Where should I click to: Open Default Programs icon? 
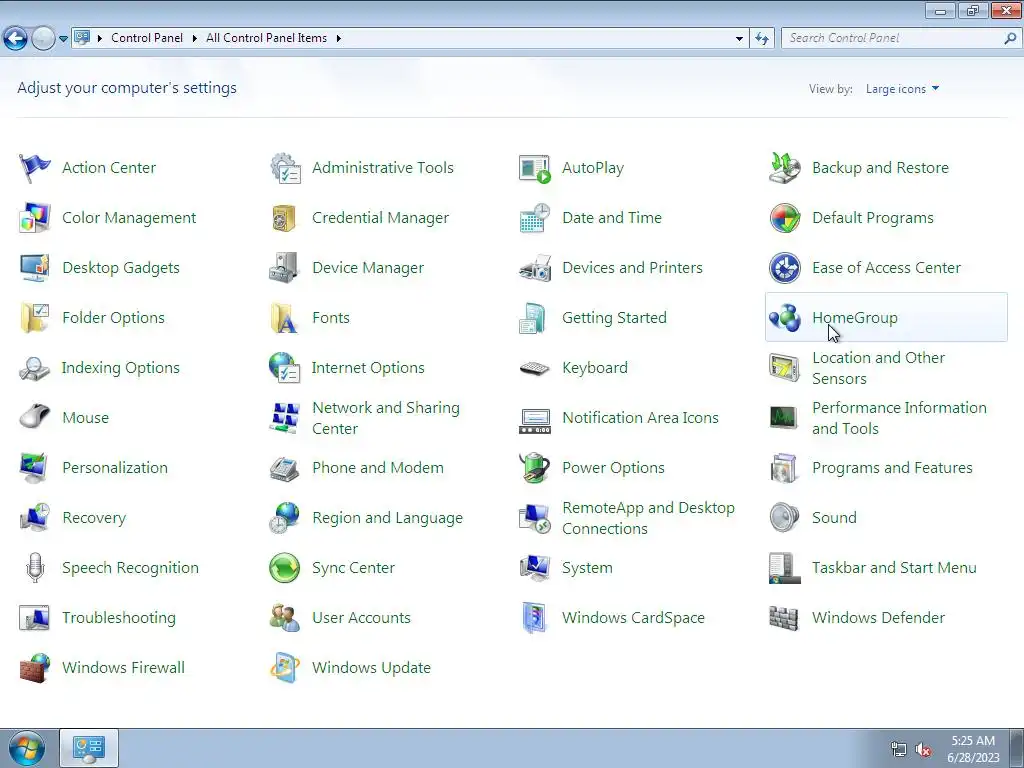coord(784,218)
